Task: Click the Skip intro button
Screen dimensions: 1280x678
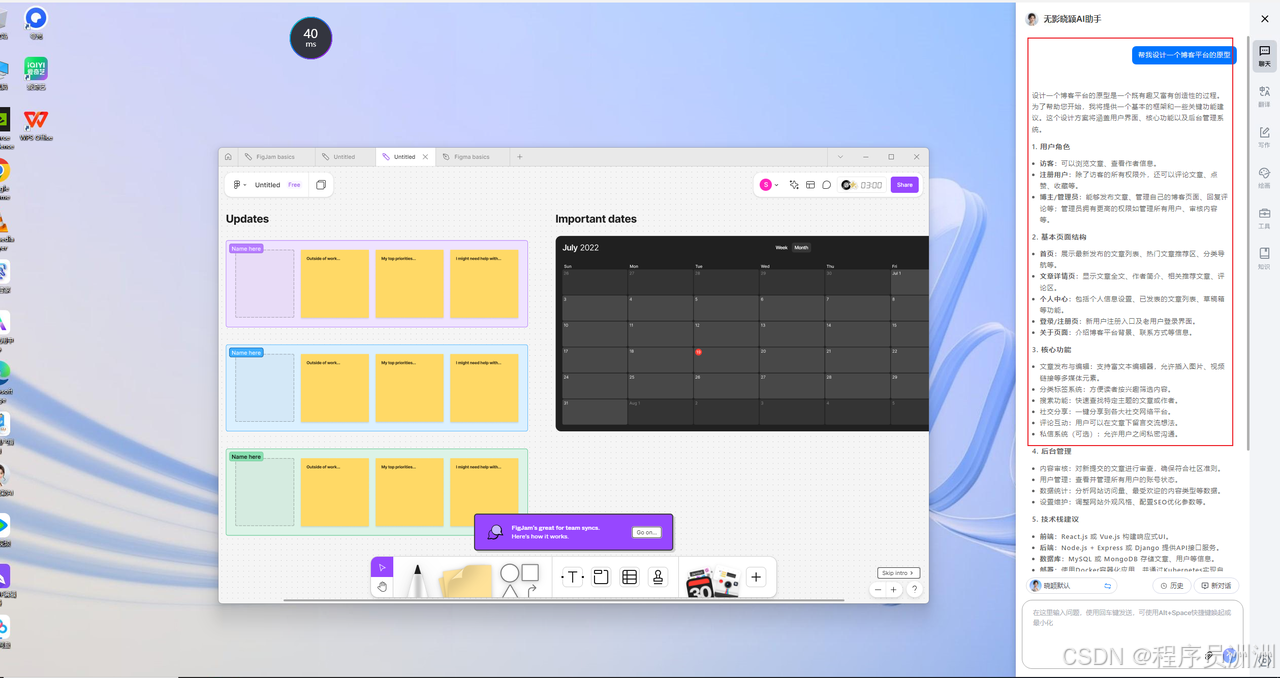Action: 899,573
